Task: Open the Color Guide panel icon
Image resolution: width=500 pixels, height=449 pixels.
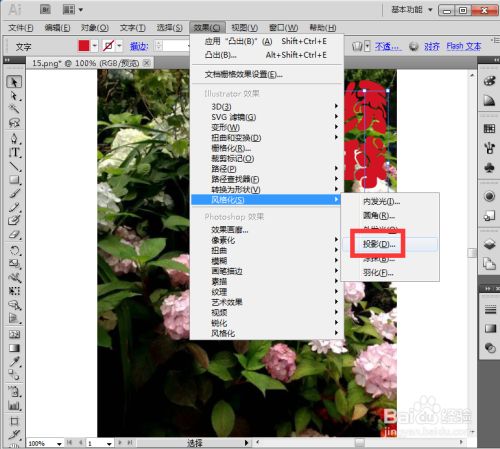Action: (x=489, y=101)
